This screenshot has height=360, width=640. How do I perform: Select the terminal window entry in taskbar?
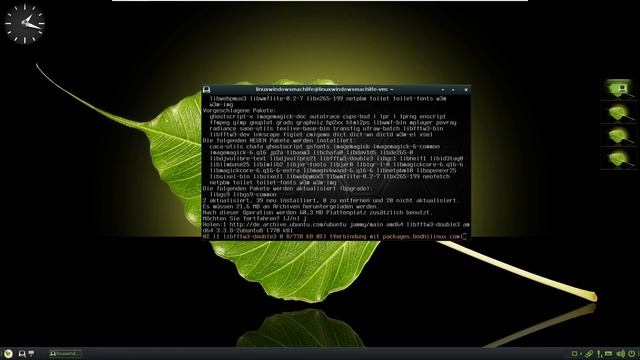pos(65,353)
